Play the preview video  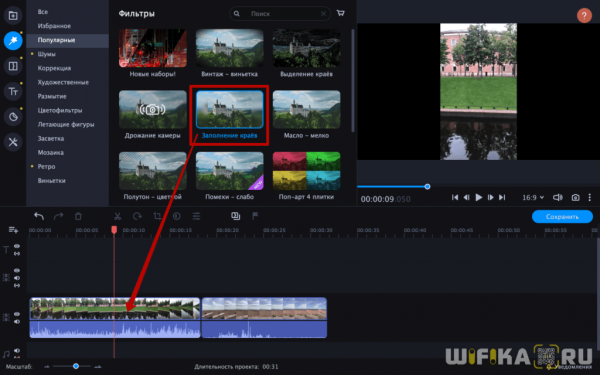click(x=478, y=197)
